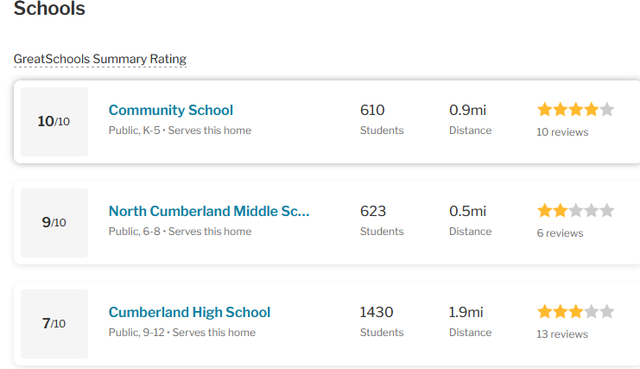Open the 13 reviews link

click(x=562, y=334)
